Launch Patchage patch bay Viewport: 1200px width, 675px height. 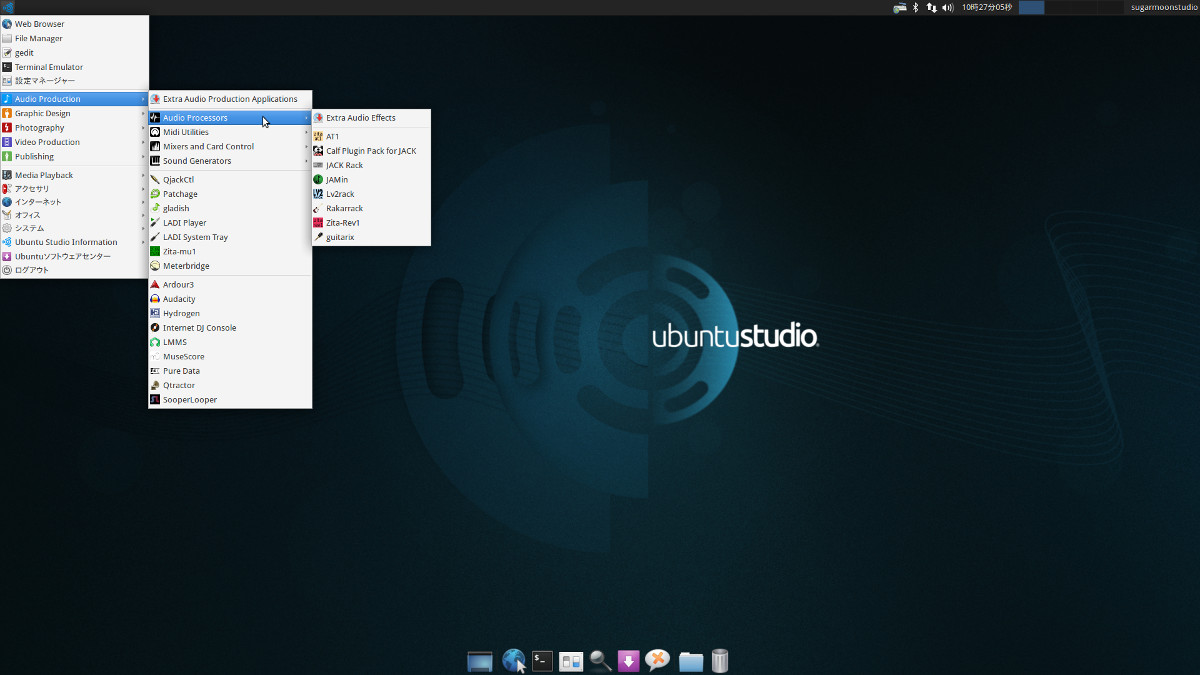click(x=230, y=194)
